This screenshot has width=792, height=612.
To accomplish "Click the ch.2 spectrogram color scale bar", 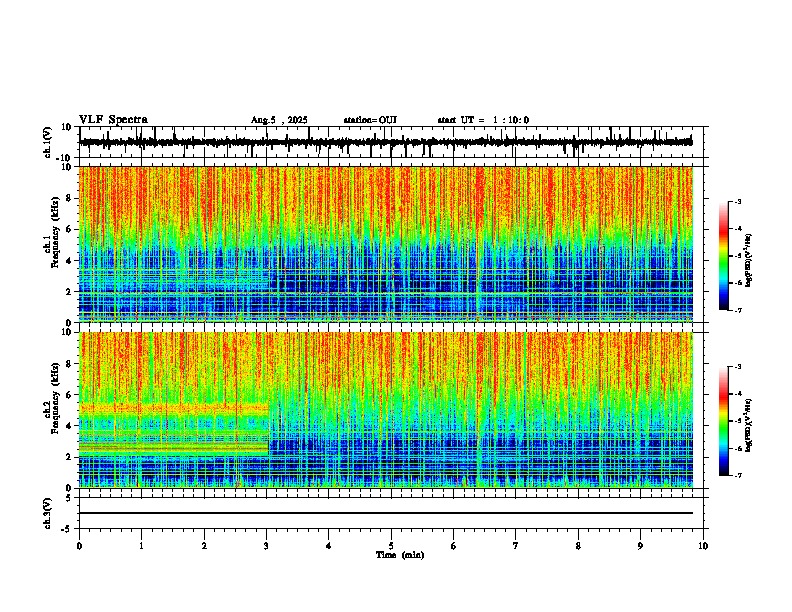I will click(x=724, y=421).
